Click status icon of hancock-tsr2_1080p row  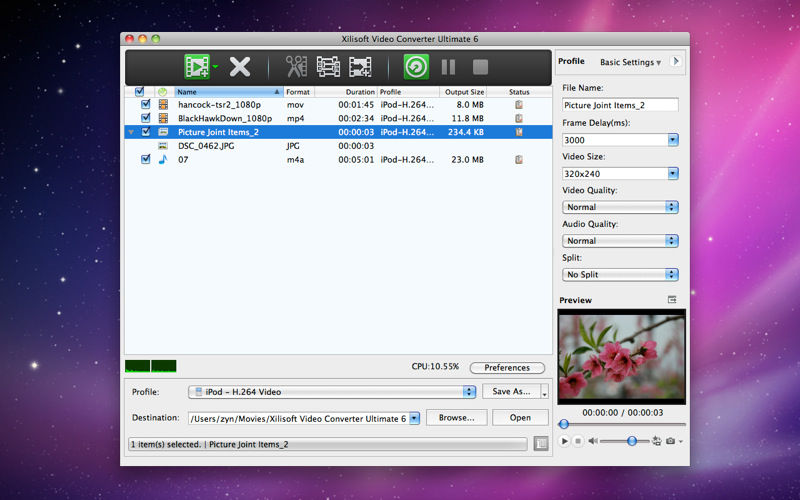tap(519, 105)
